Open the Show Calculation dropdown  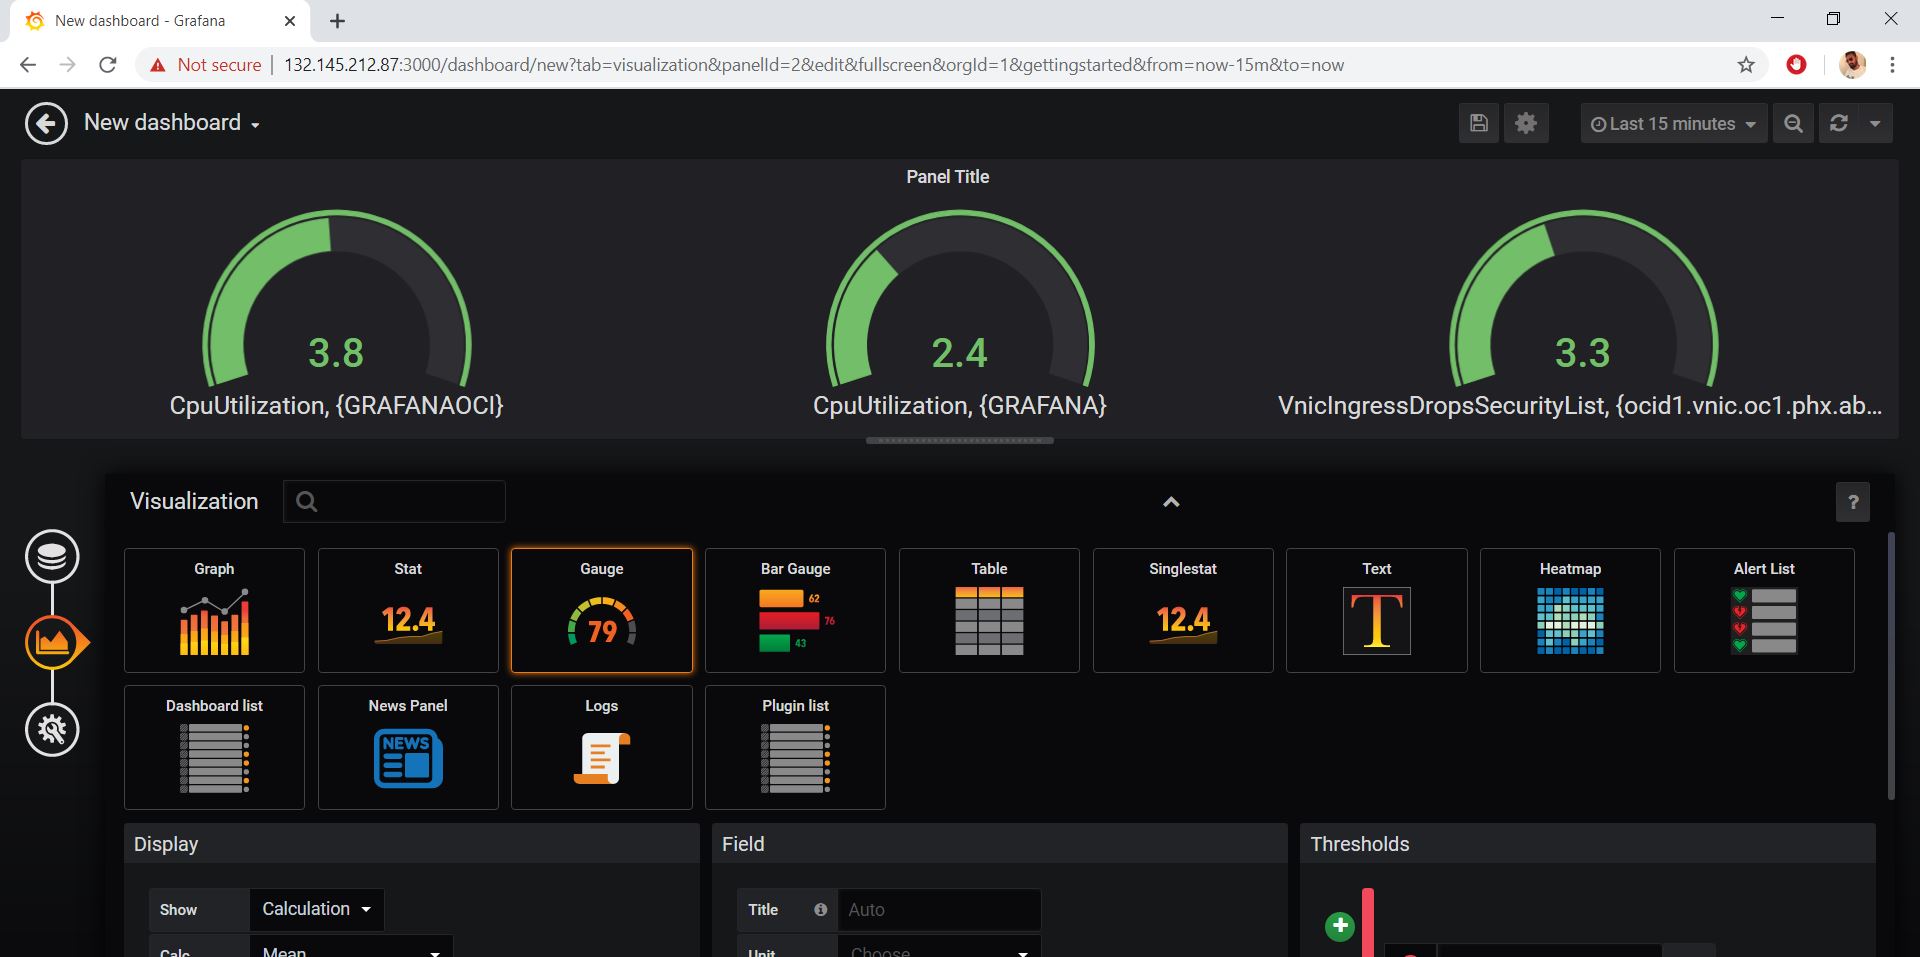316,909
